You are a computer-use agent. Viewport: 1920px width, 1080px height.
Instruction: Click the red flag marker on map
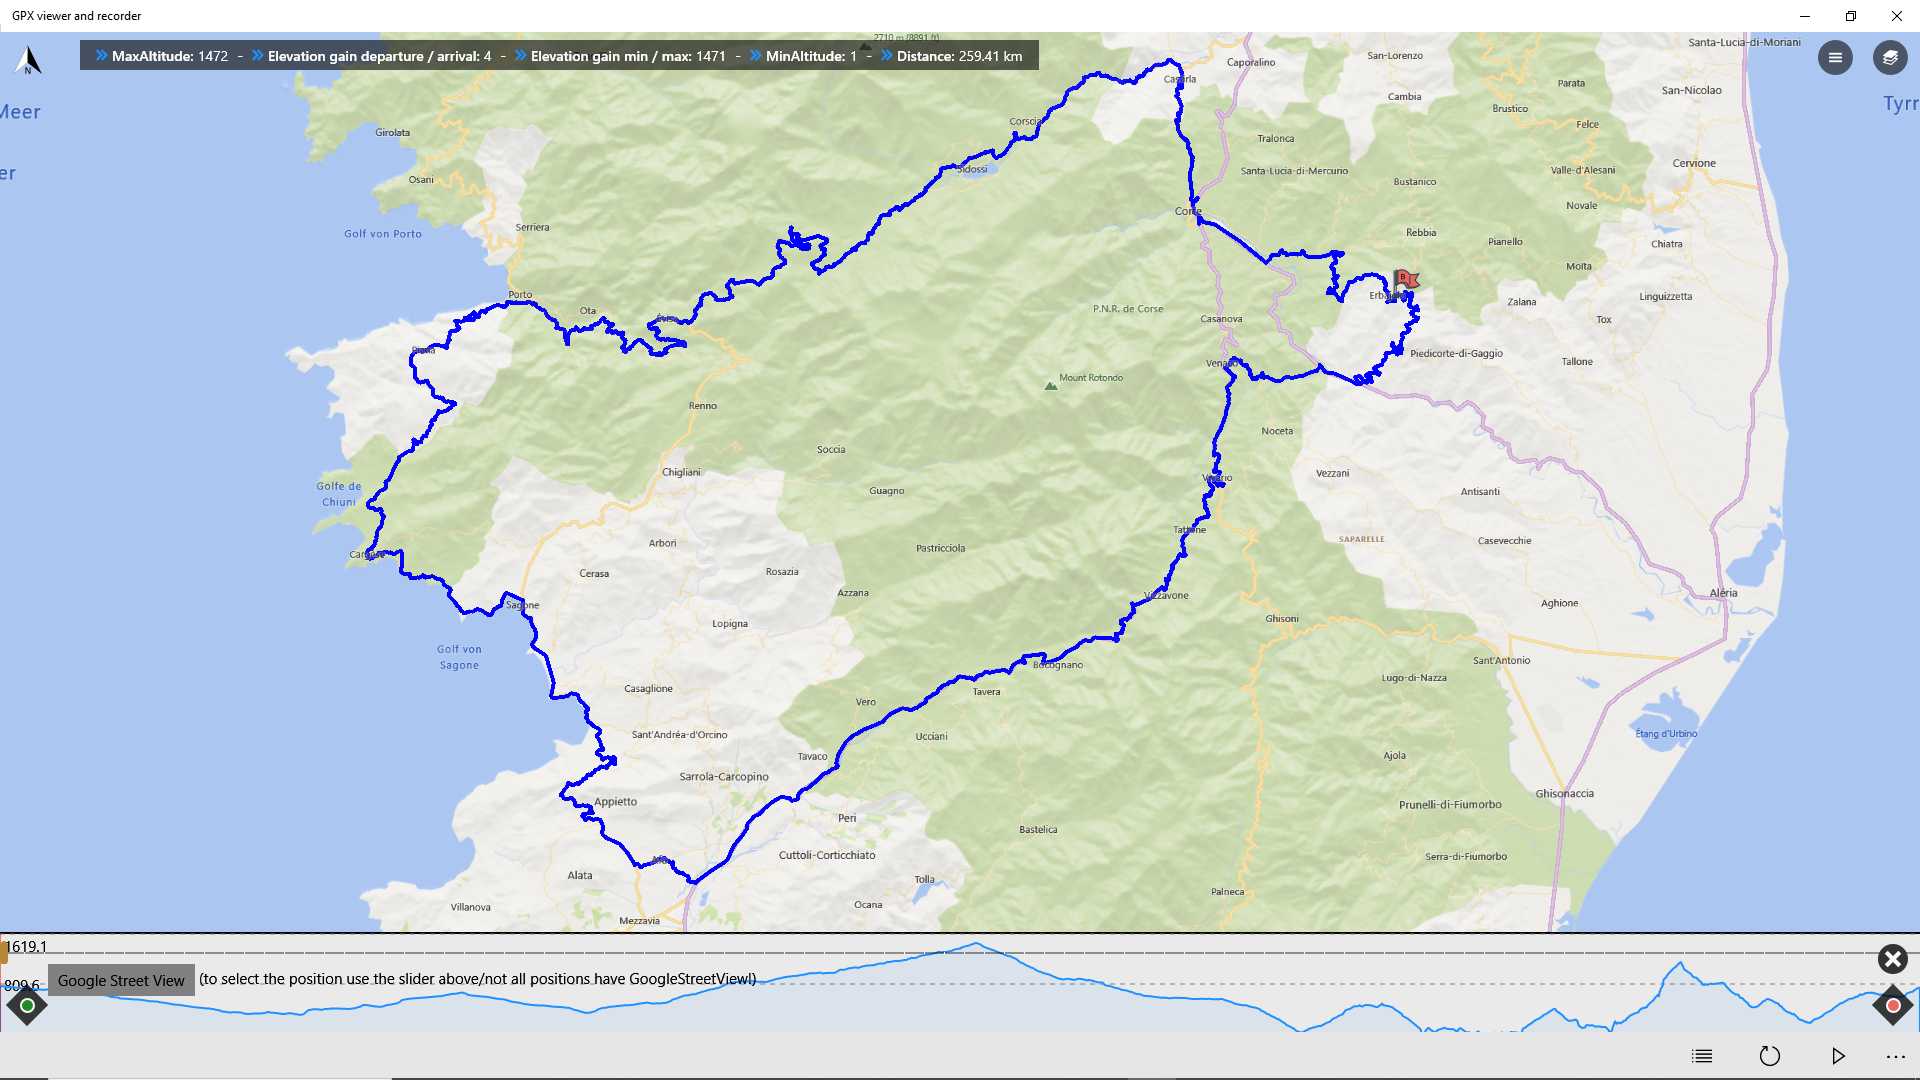(1405, 280)
